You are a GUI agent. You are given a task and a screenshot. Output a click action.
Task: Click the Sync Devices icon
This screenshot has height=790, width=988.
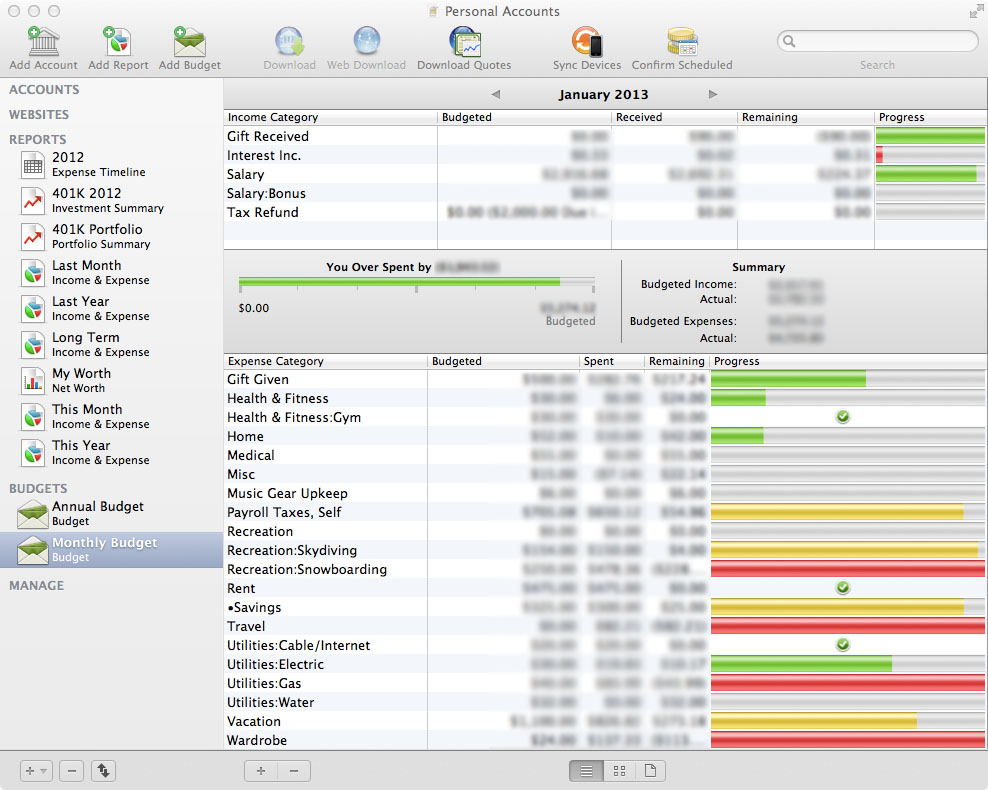(587, 43)
